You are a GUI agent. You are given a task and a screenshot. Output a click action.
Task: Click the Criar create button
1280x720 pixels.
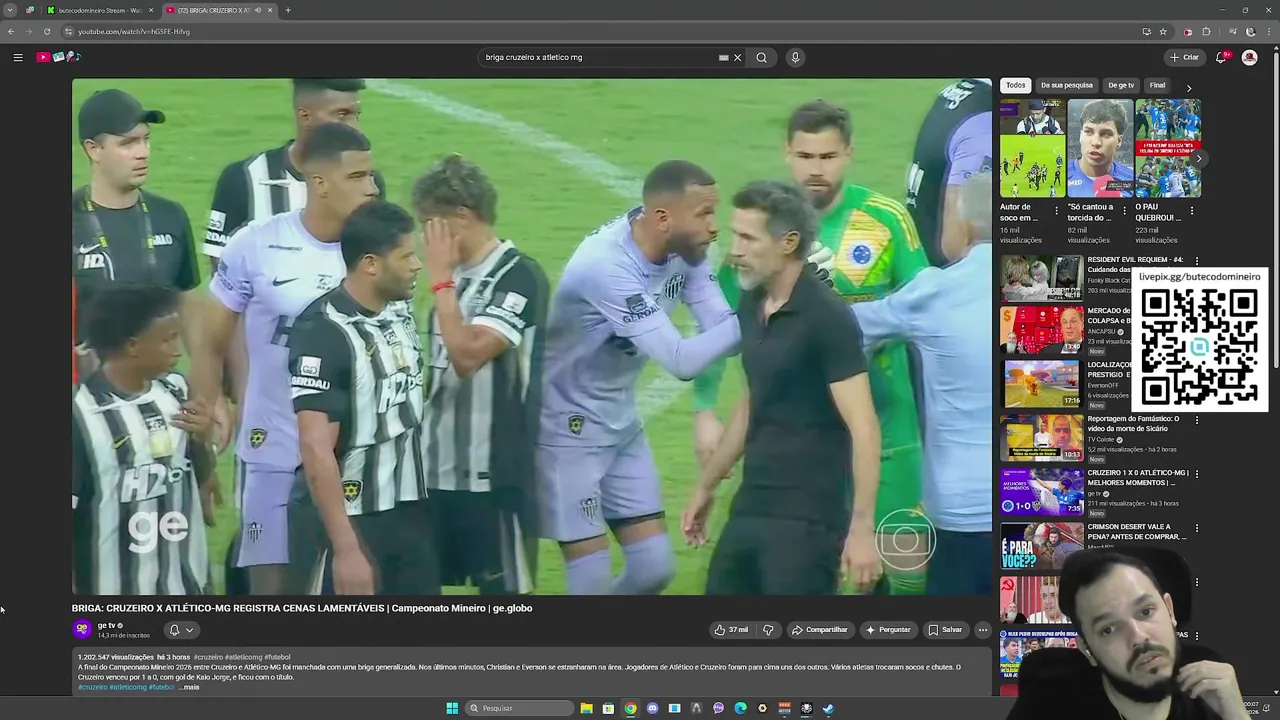point(1185,57)
